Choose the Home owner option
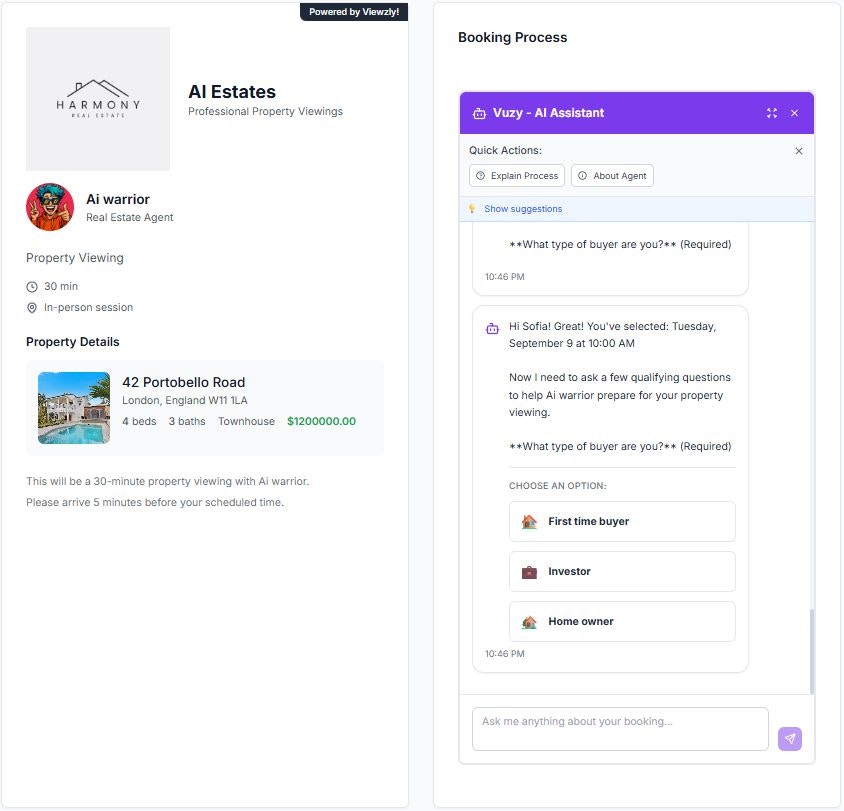Screen dimensions: 844x811 coord(622,621)
